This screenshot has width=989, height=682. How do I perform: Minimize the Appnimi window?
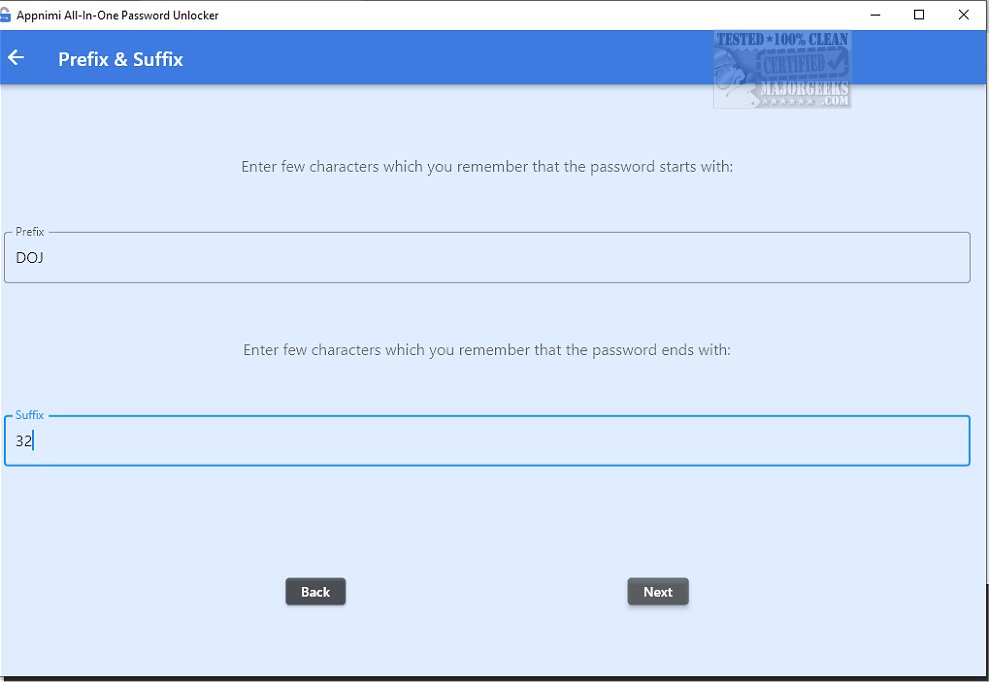coord(875,15)
